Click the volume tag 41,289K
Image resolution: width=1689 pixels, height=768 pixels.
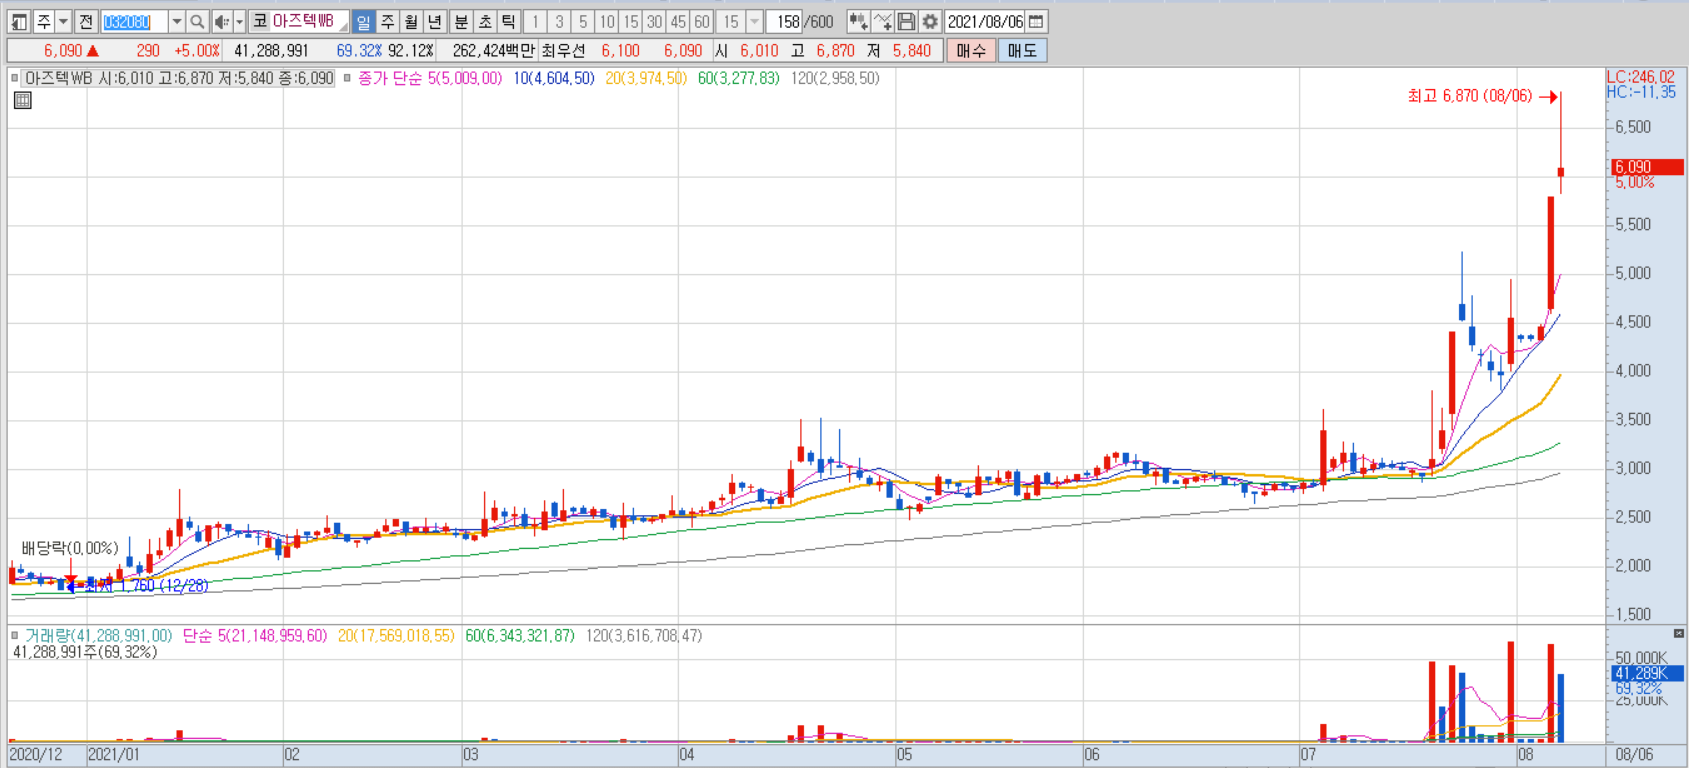(1647, 674)
